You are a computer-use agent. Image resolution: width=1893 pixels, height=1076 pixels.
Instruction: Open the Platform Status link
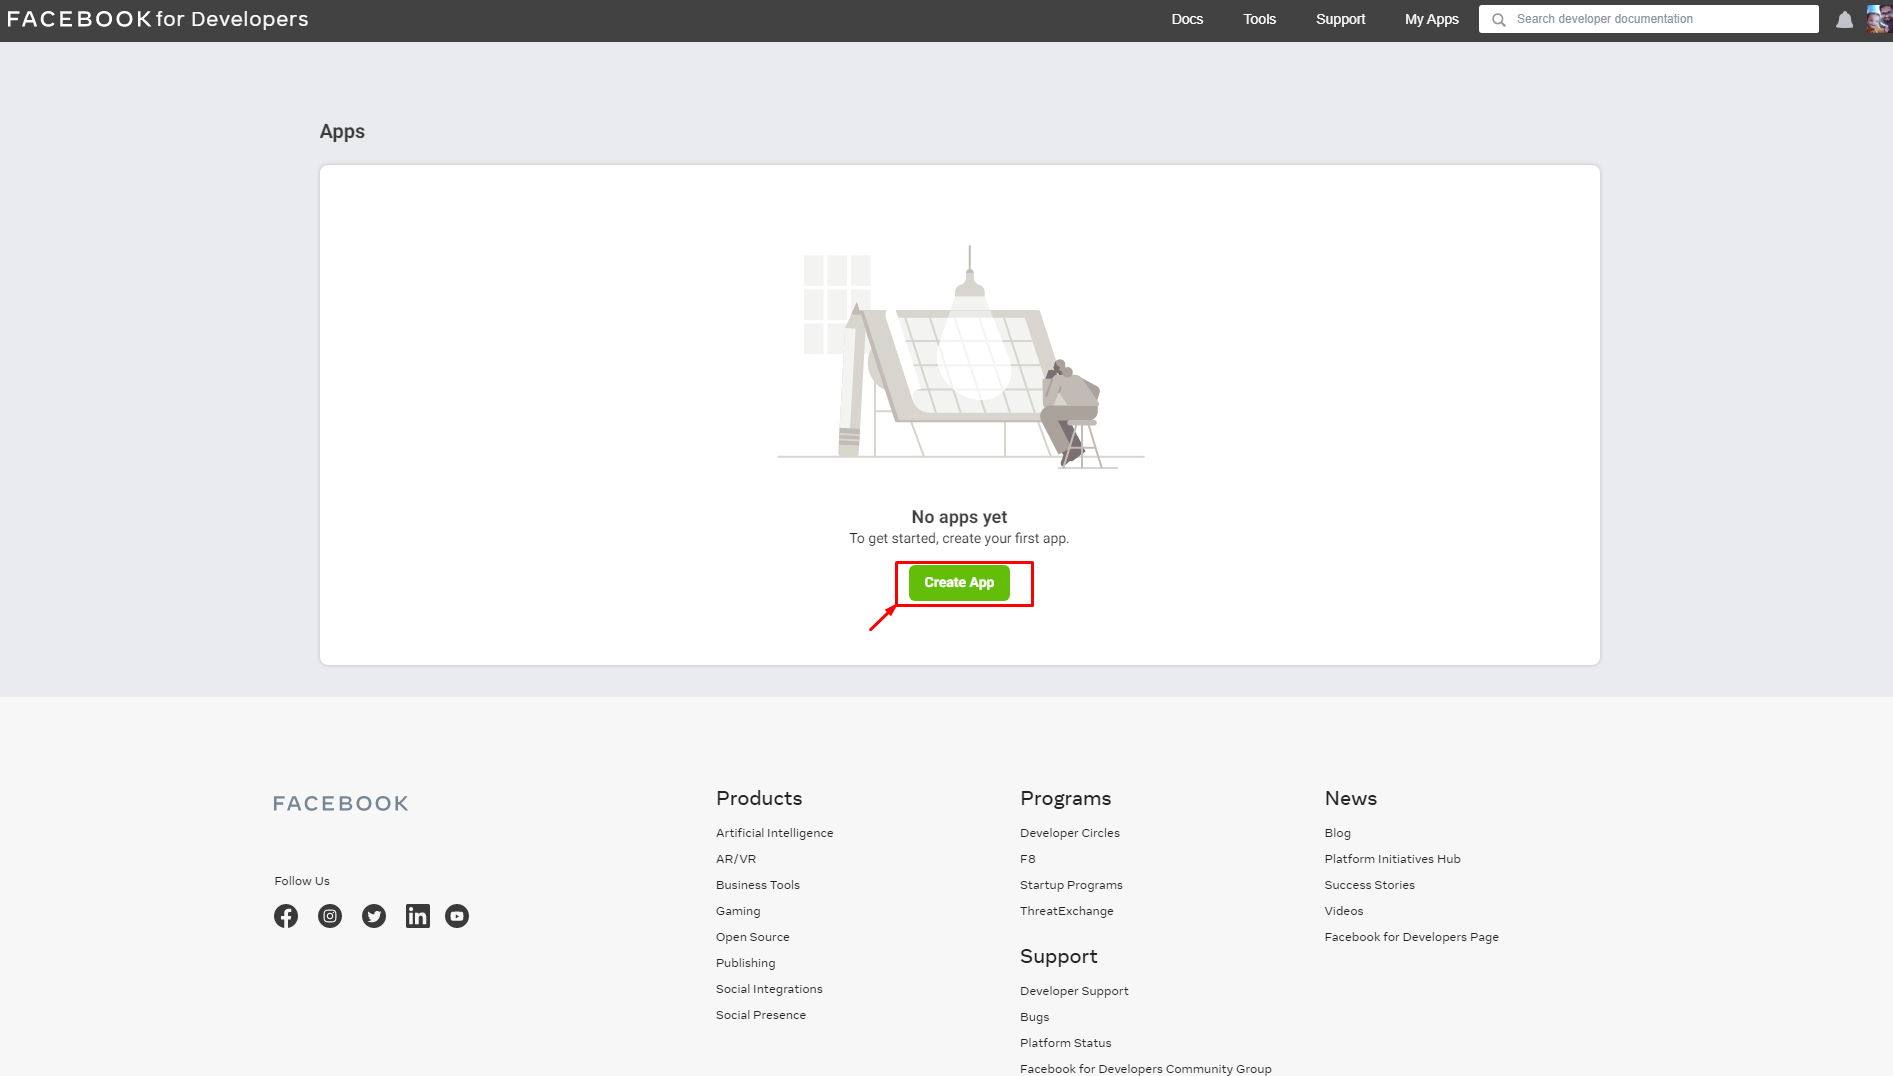coord(1066,1043)
